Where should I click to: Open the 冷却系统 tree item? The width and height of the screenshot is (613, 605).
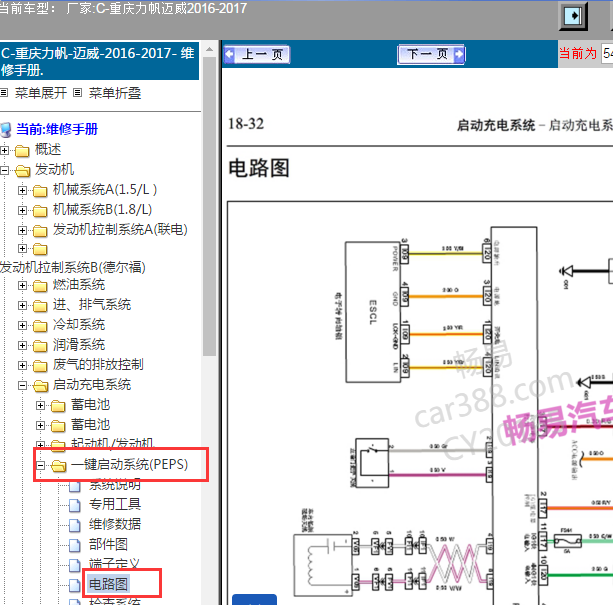[79, 325]
